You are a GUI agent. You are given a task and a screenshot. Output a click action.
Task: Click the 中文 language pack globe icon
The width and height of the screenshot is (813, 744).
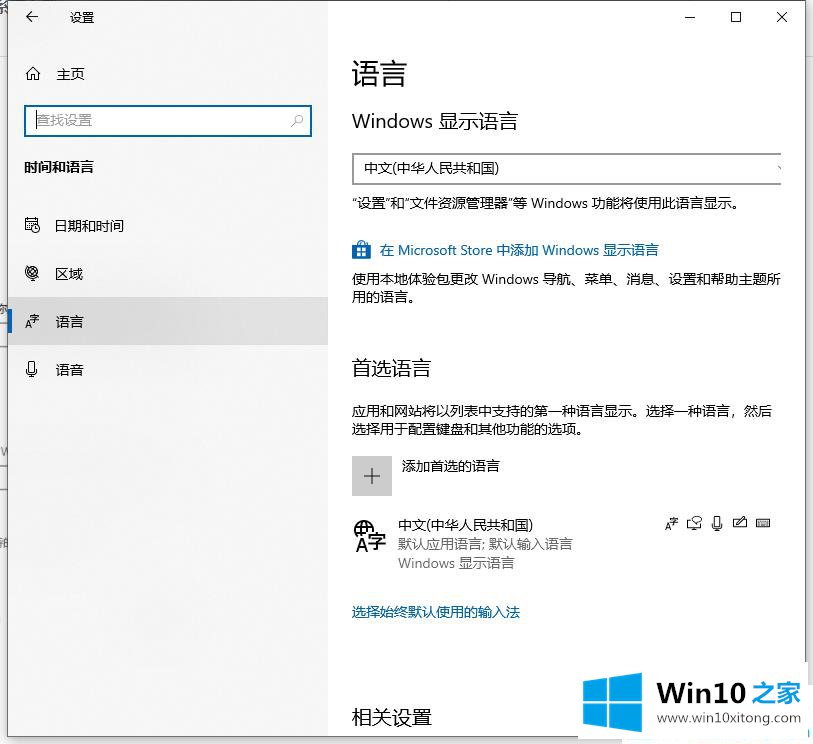click(370, 537)
